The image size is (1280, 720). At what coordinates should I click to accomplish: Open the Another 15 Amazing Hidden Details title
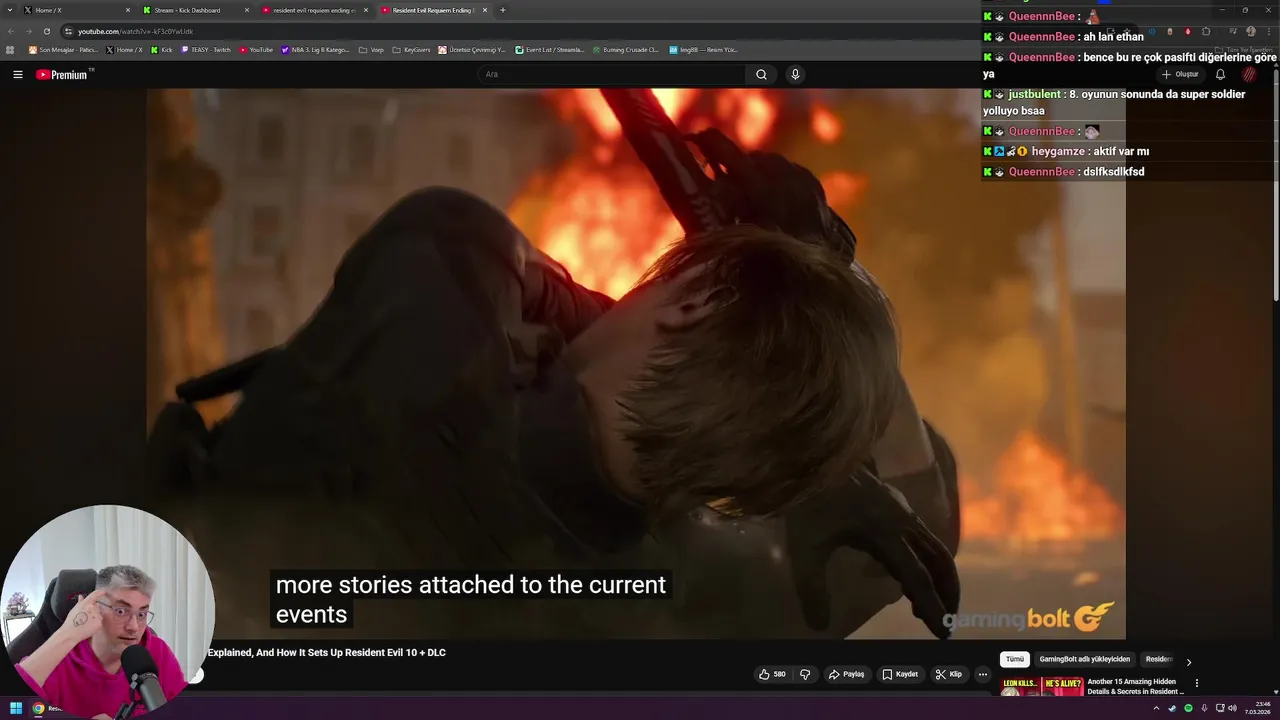(x=1135, y=686)
